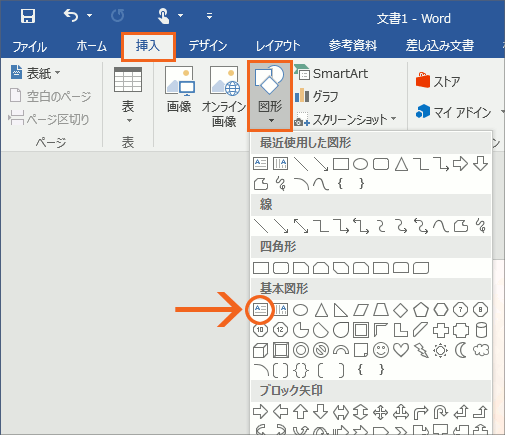Select the double-headed arrow line under 線

[301, 226]
